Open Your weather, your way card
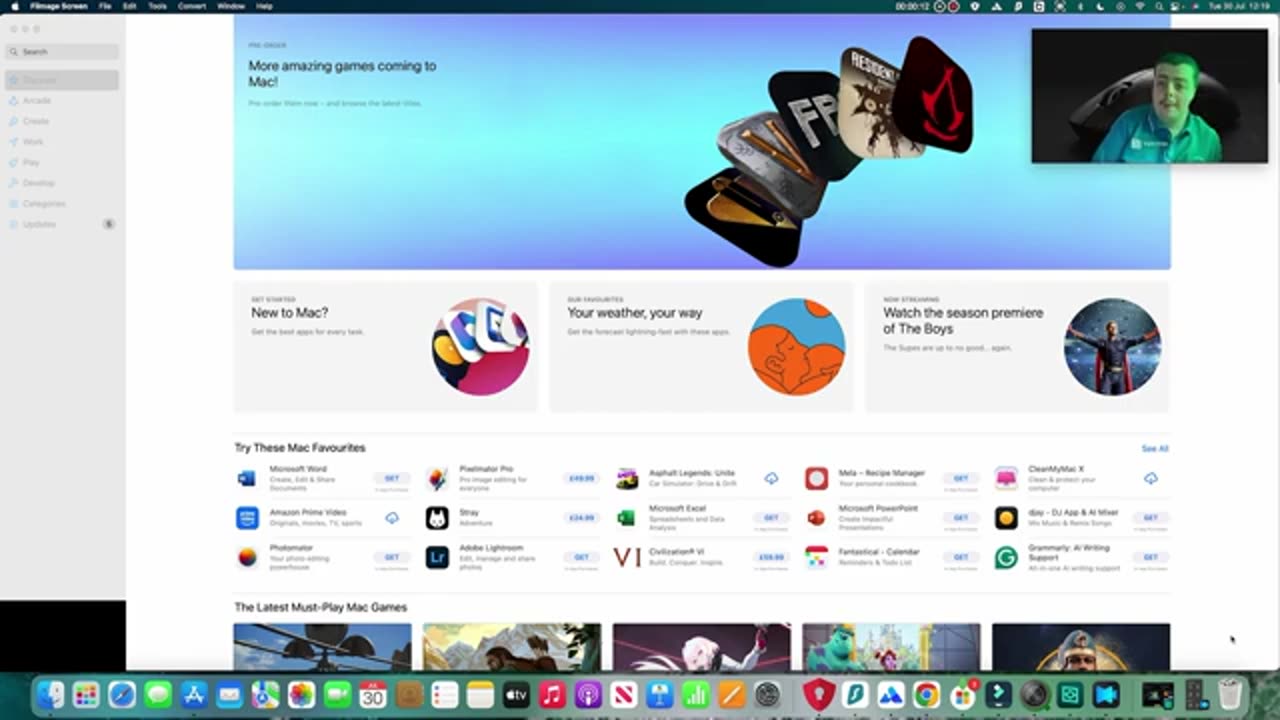Image resolution: width=1280 pixels, height=720 pixels. tap(702, 347)
